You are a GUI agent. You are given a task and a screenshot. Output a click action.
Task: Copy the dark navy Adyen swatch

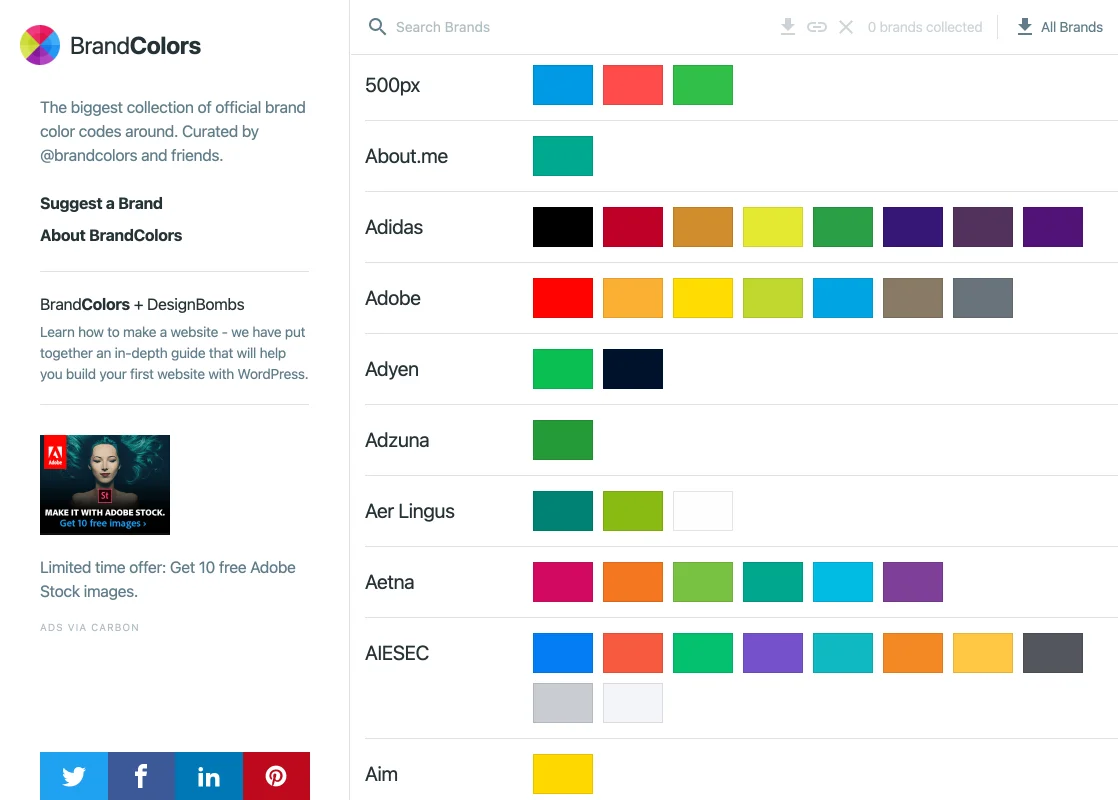632,369
